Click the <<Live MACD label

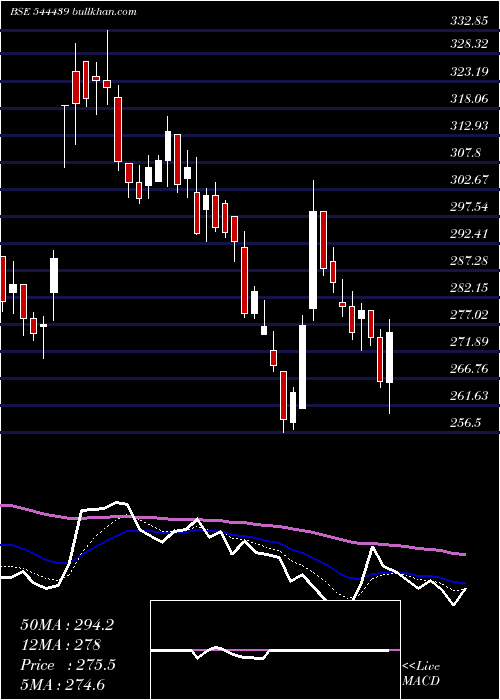pyautogui.click(x=421, y=674)
